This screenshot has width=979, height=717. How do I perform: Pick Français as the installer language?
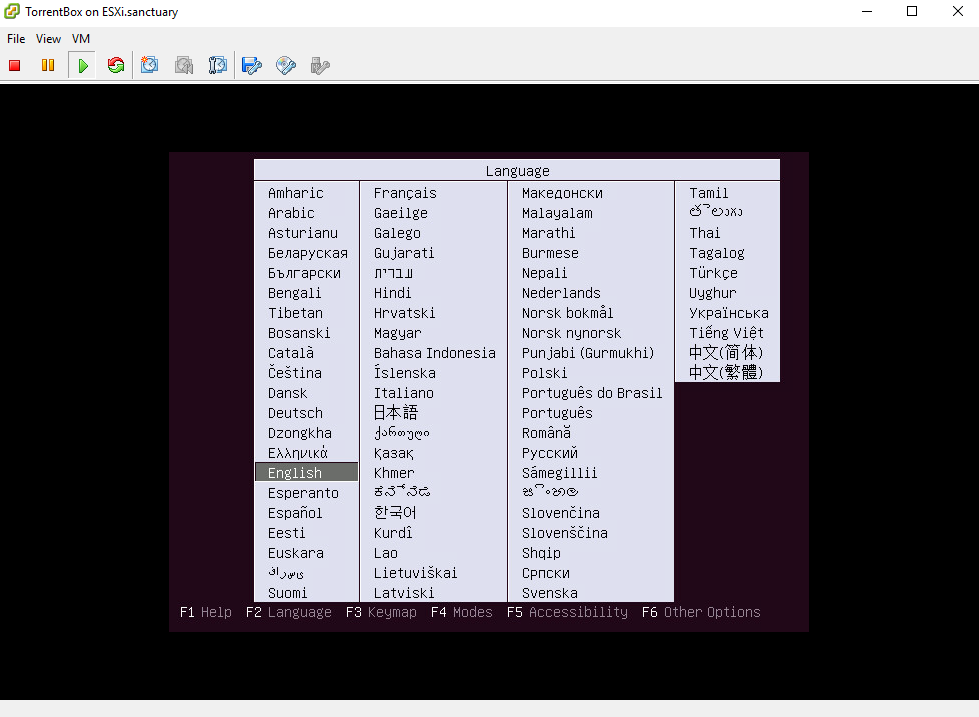[405, 193]
